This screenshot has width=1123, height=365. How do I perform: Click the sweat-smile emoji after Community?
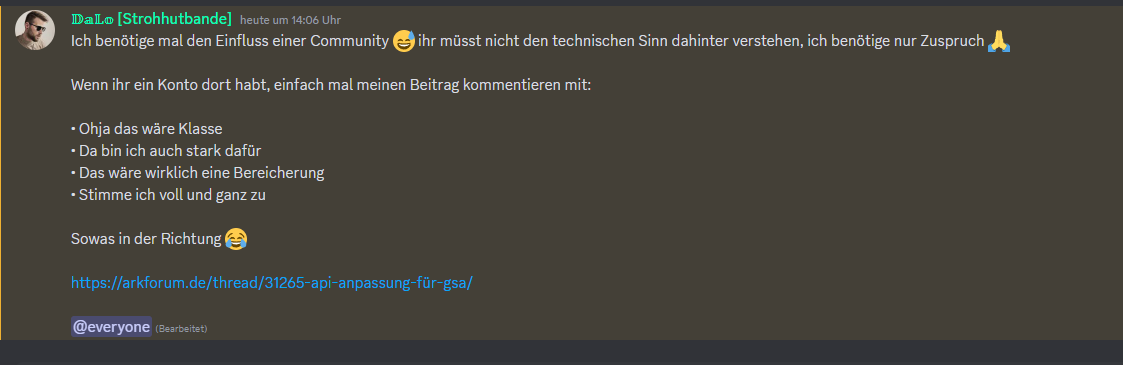click(x=404, y=41)
